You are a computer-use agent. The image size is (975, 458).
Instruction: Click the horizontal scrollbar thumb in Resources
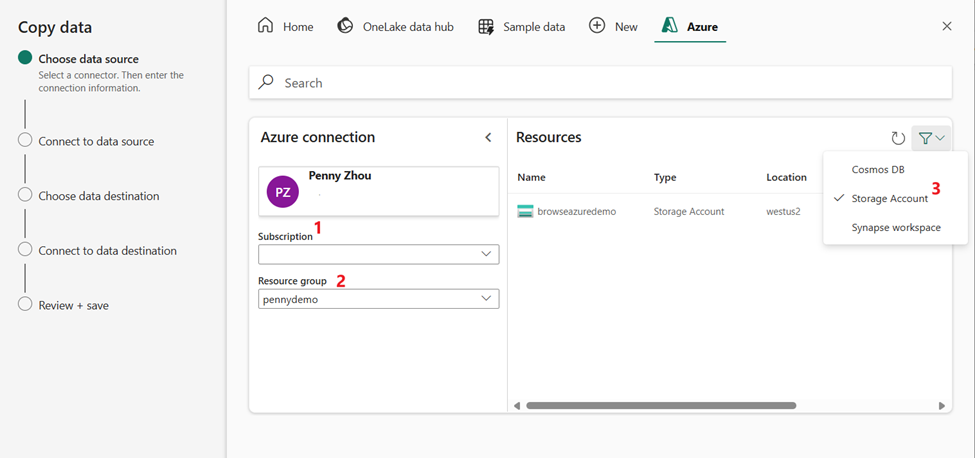pyautogui.click(x=661, y=405)
